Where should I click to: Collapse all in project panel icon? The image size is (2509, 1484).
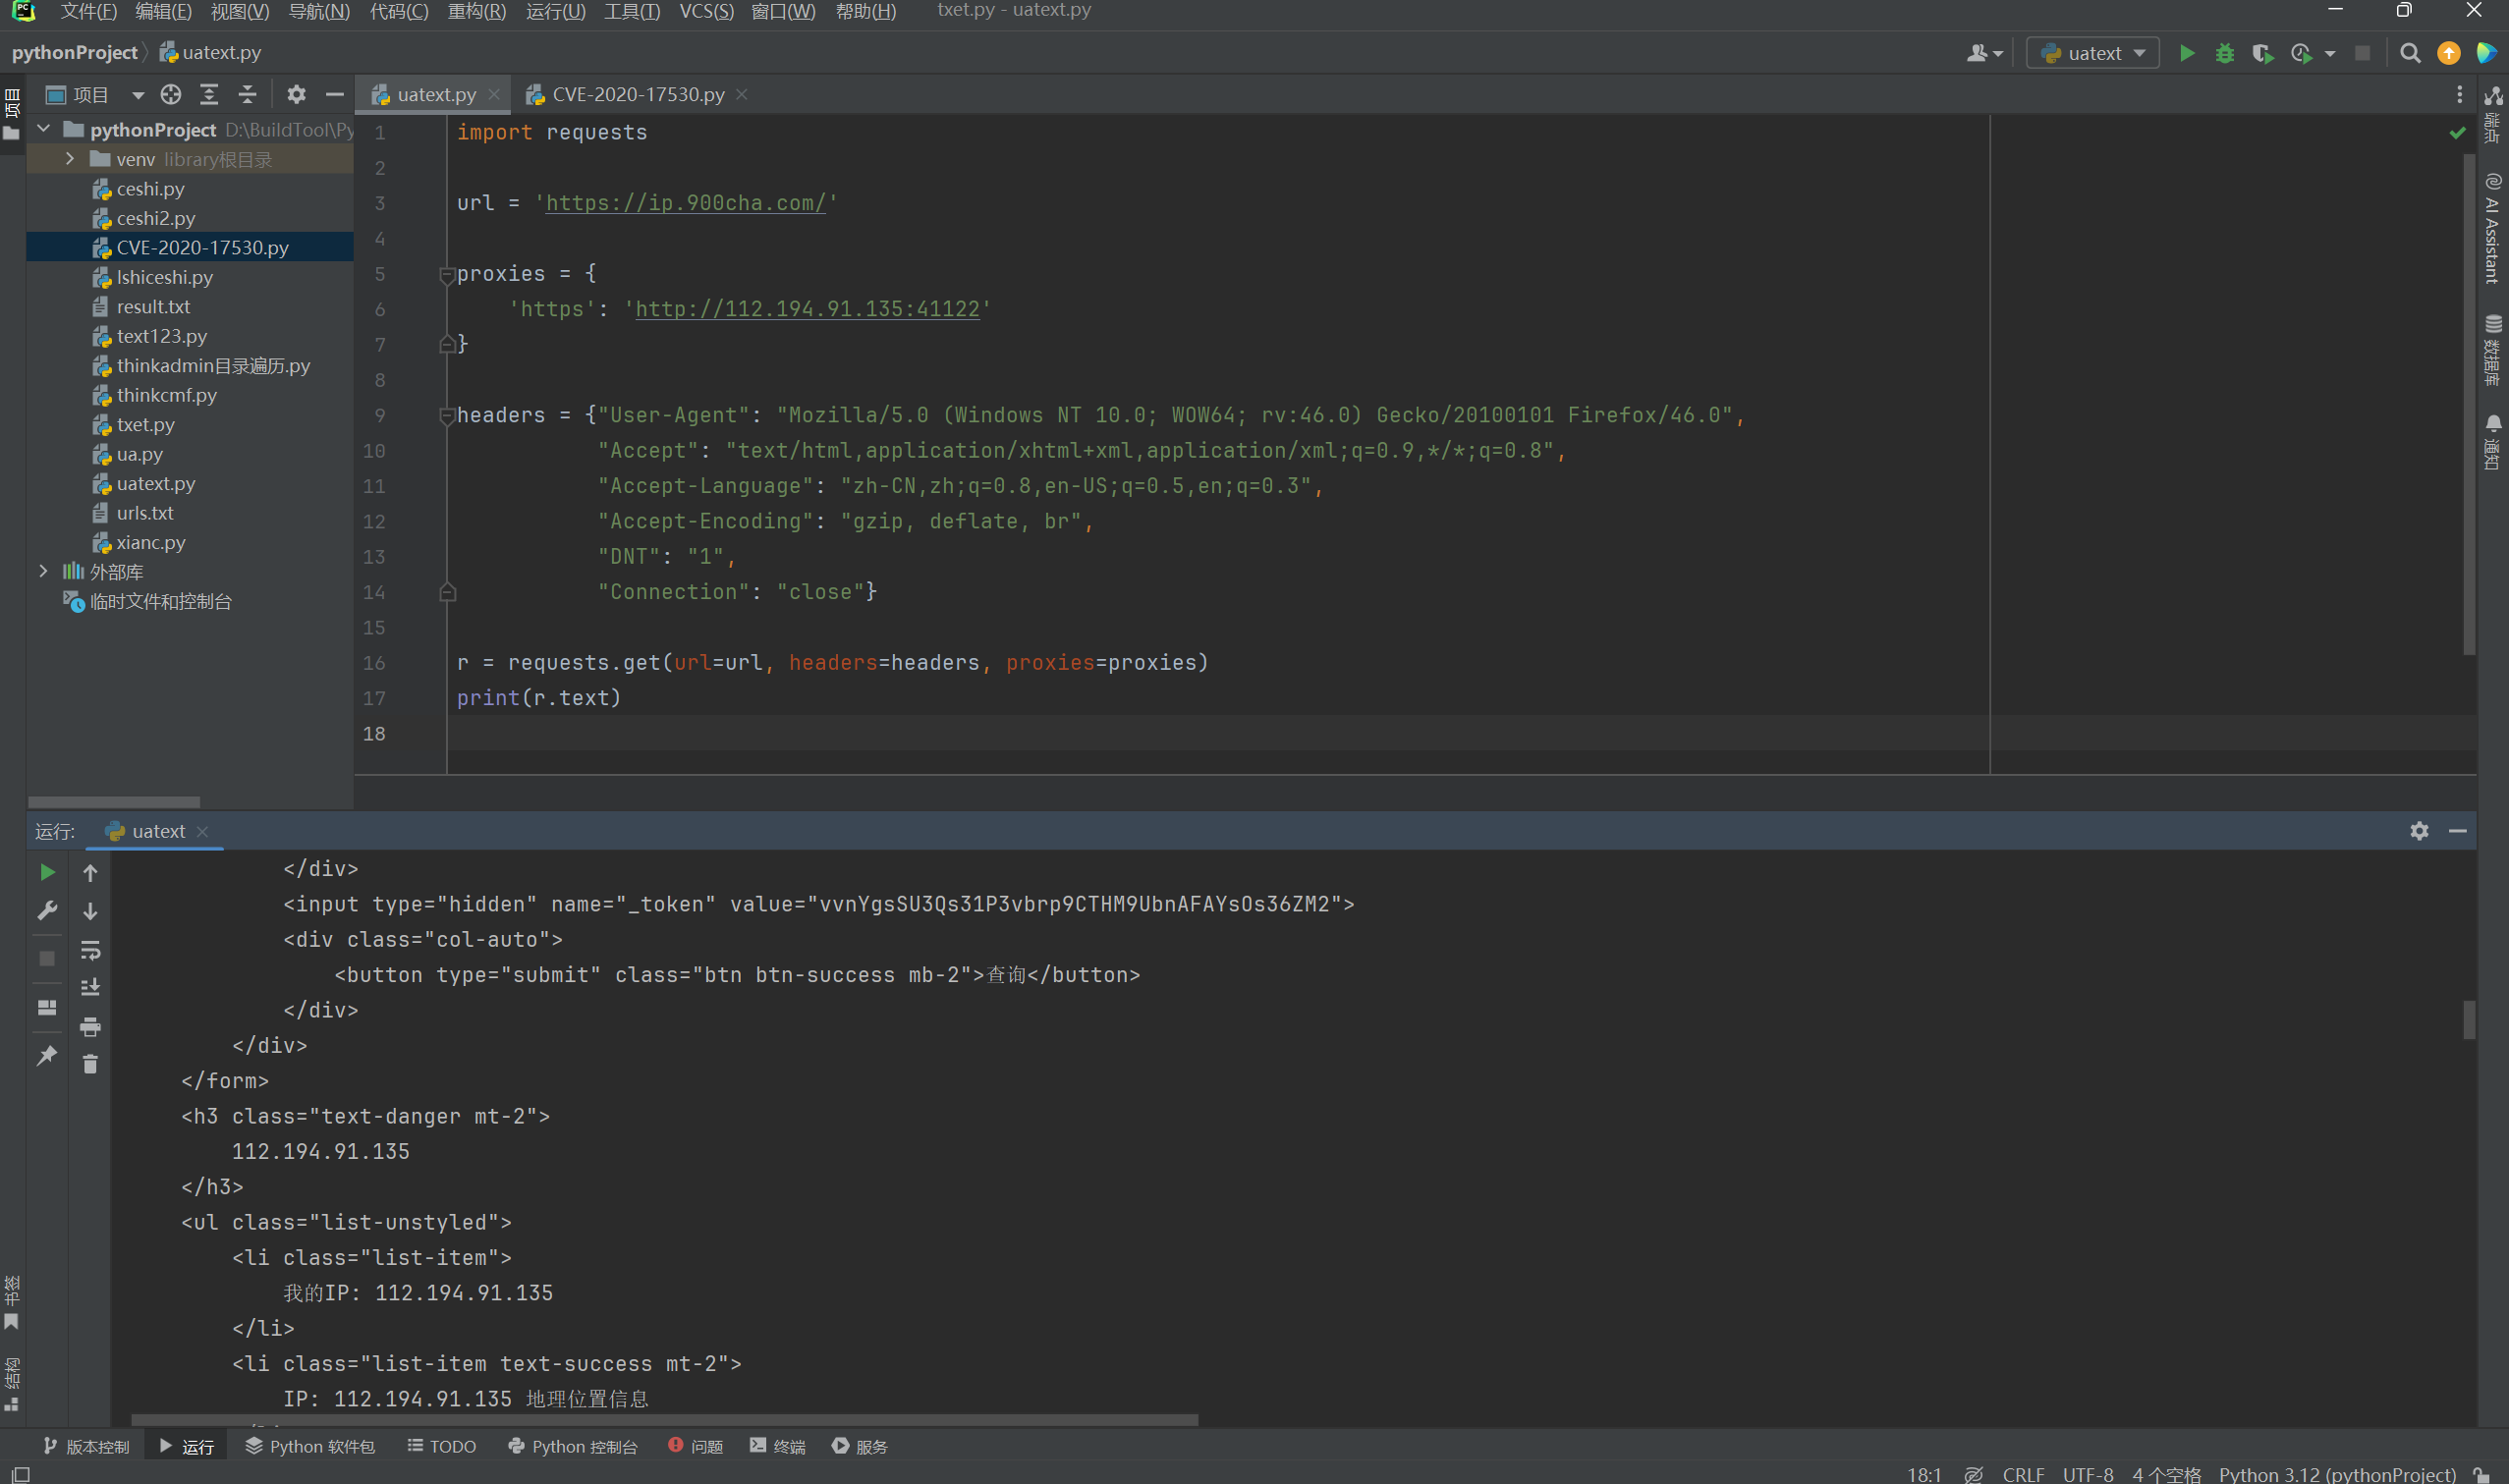pos(247,94)
